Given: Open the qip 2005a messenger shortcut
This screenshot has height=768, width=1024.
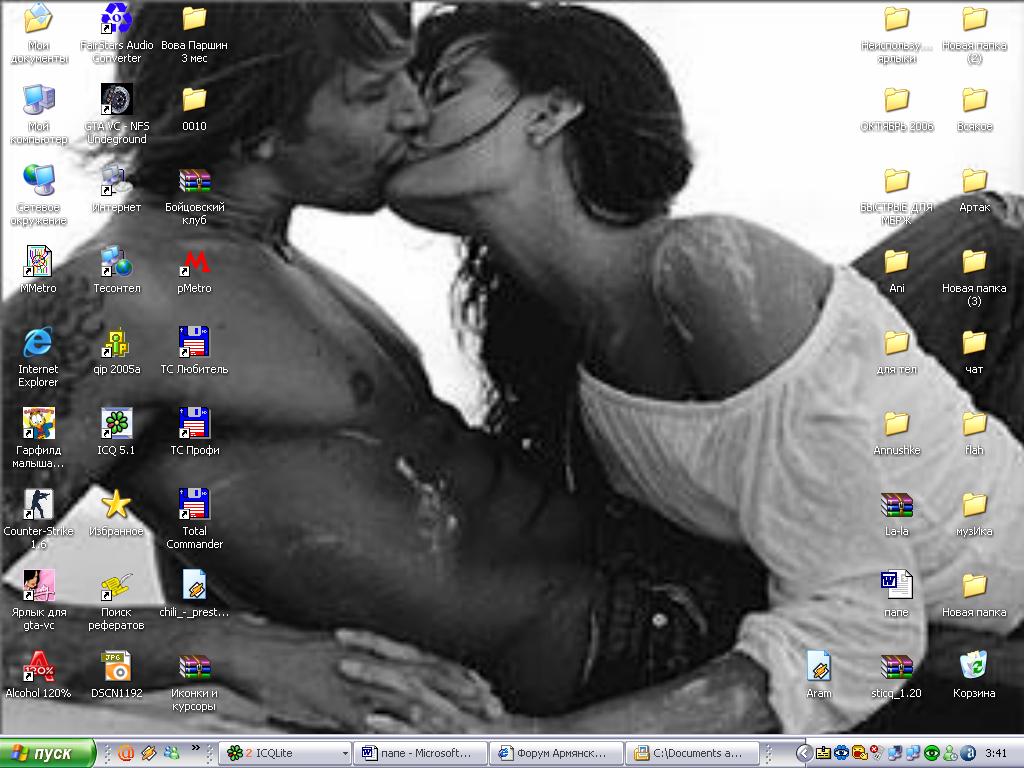Looking at the screenshot, I should click(x=116, y=343).
